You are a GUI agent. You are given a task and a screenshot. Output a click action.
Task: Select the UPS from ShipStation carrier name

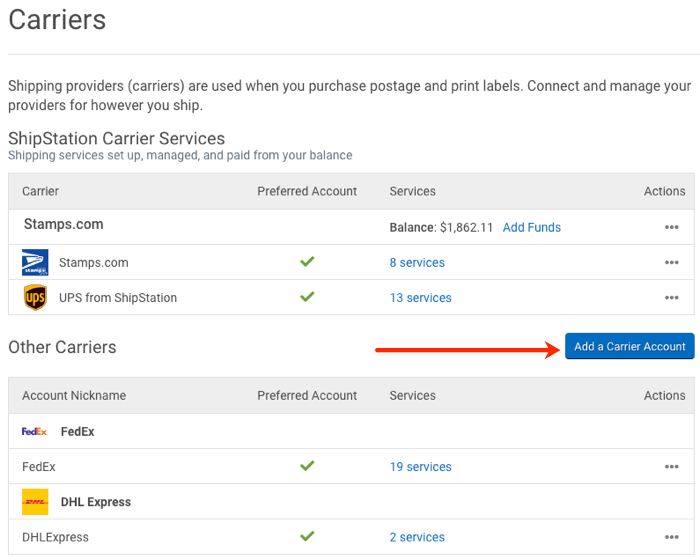click(118, 298)
